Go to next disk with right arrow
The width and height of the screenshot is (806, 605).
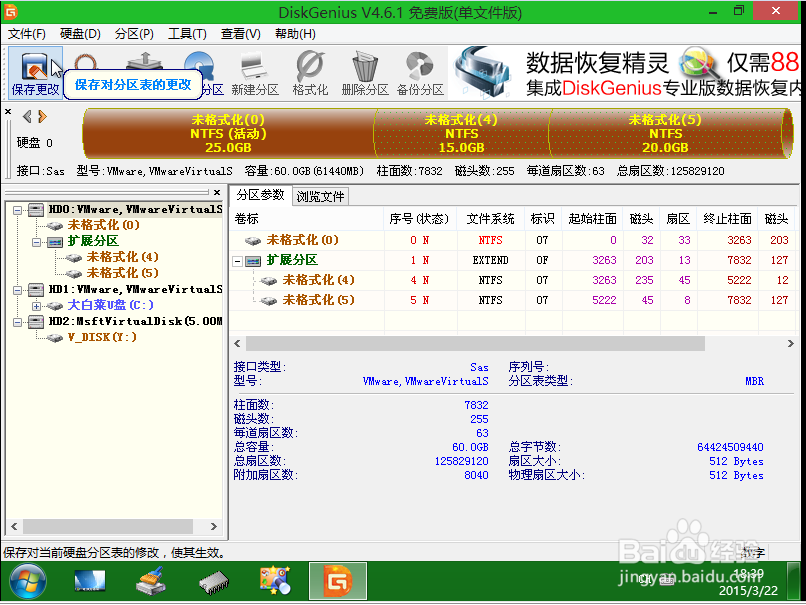tap(43, 117)
